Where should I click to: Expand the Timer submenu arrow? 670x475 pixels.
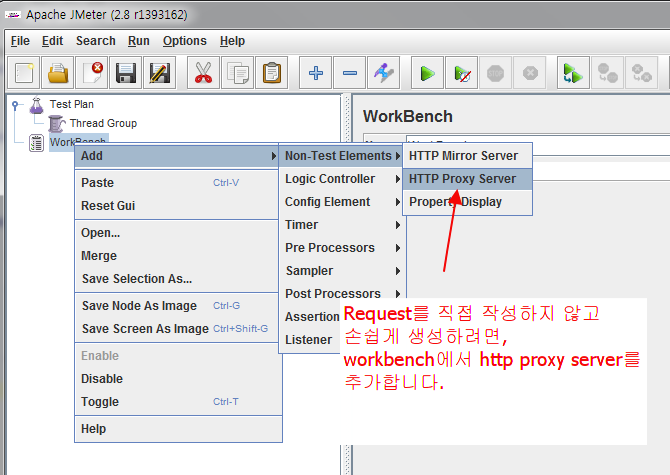pos(398,225)
